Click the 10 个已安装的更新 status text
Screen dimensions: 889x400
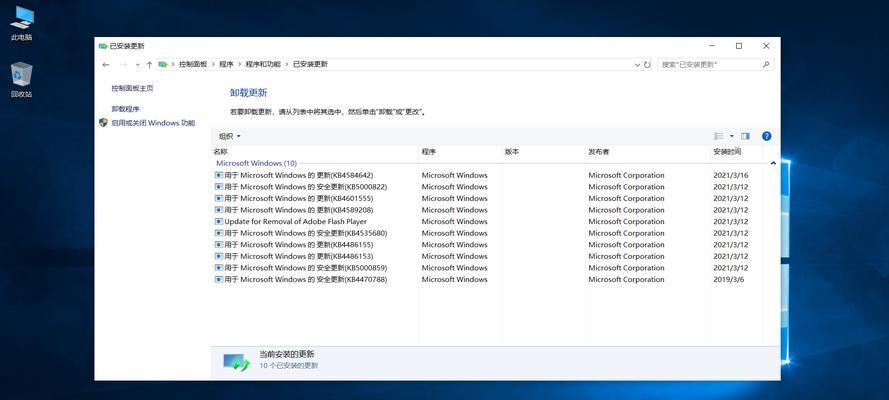289,366
